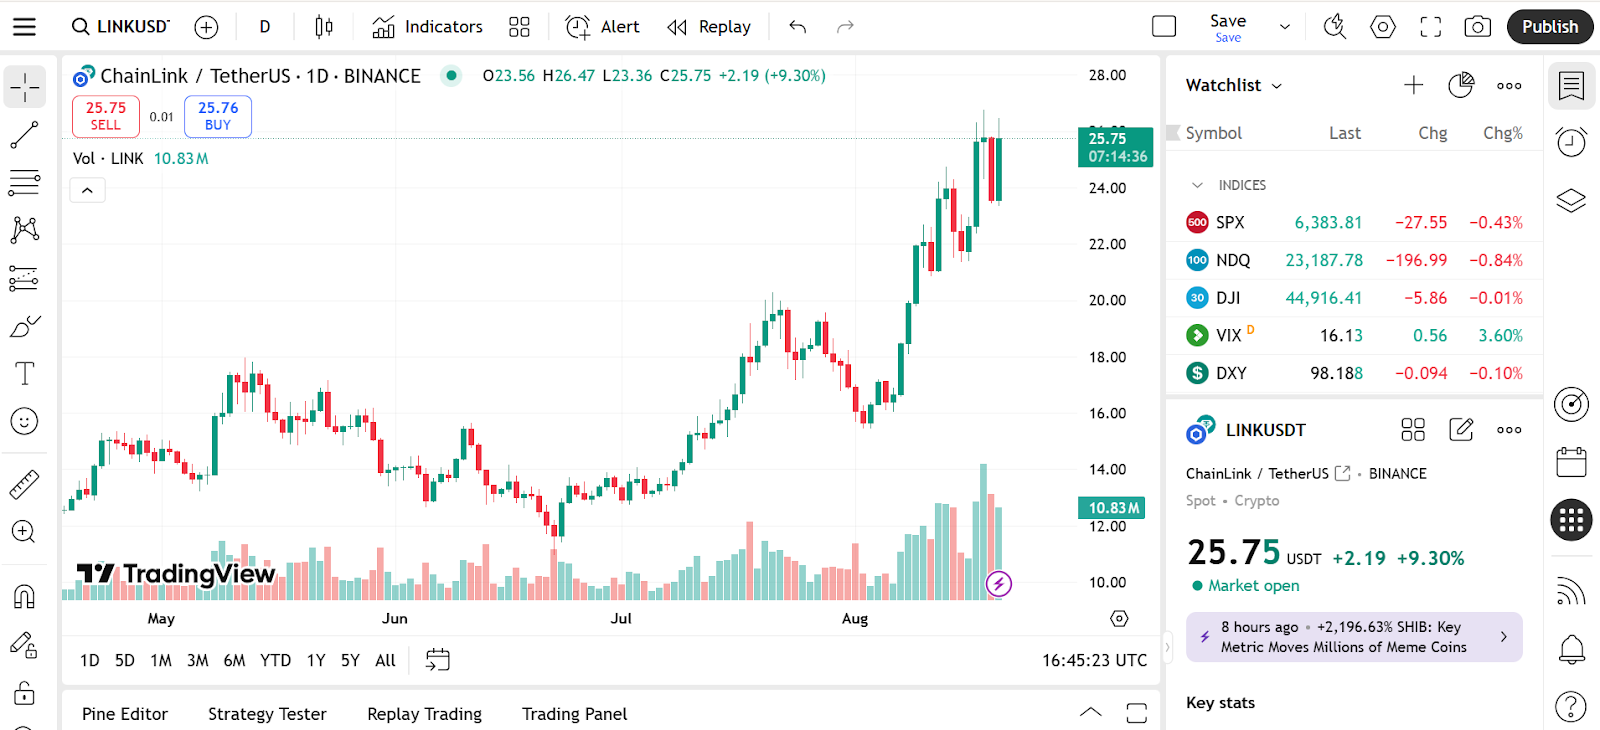Screen dimensions: 1600x730
Task: Select the 5Y time range
Action: tap(350, 660)
